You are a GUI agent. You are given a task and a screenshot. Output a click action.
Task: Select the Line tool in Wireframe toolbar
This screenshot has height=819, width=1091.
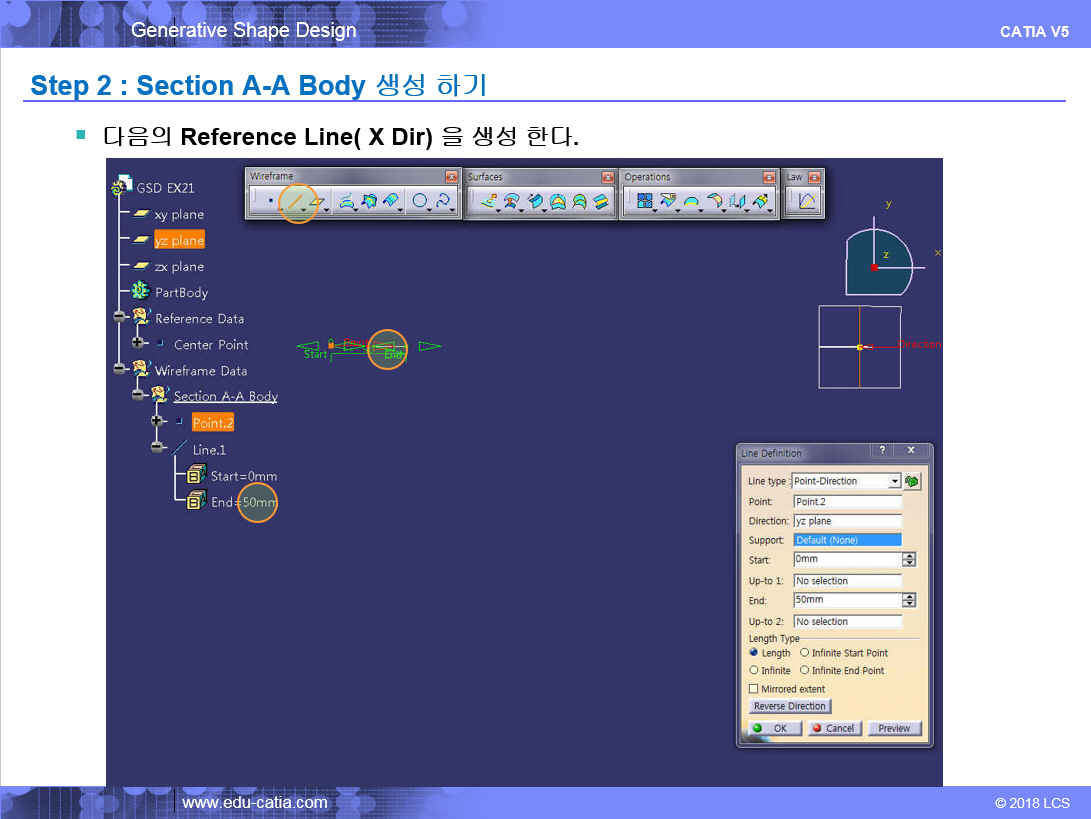(x=296, y=202)
